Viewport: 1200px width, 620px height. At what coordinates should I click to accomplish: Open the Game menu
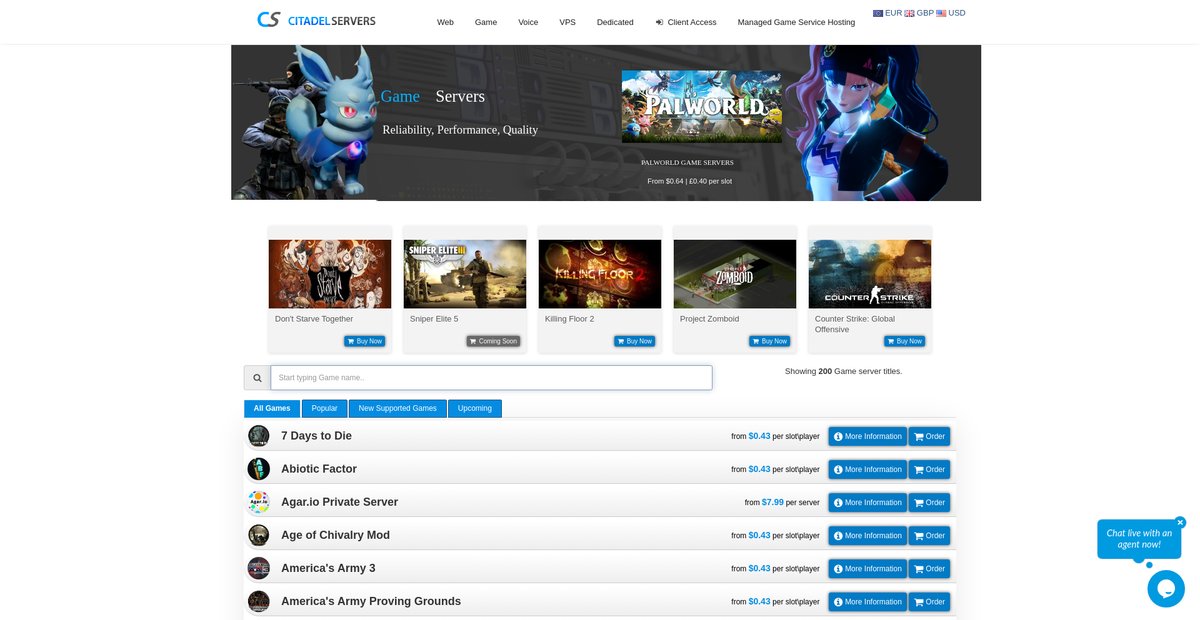coord(486,22)
